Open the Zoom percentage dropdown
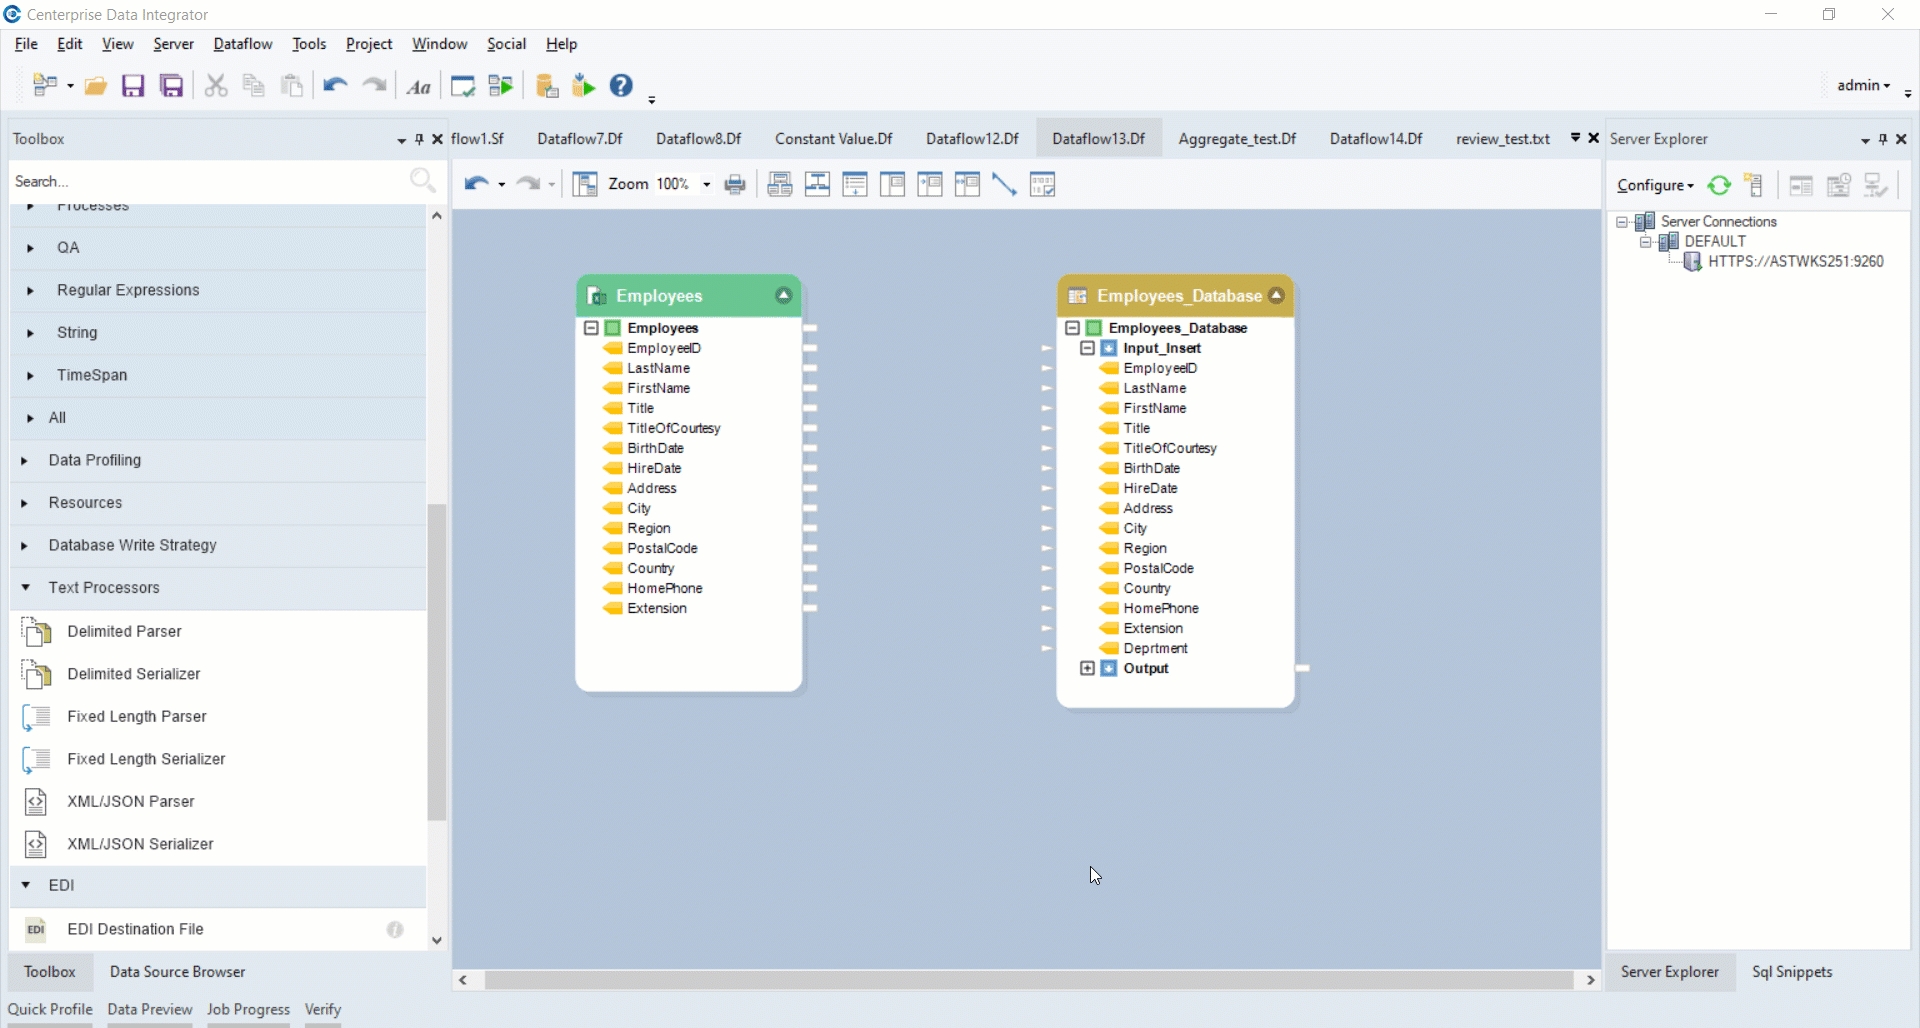This screenshot has width=1920, height=1028. 706,185
